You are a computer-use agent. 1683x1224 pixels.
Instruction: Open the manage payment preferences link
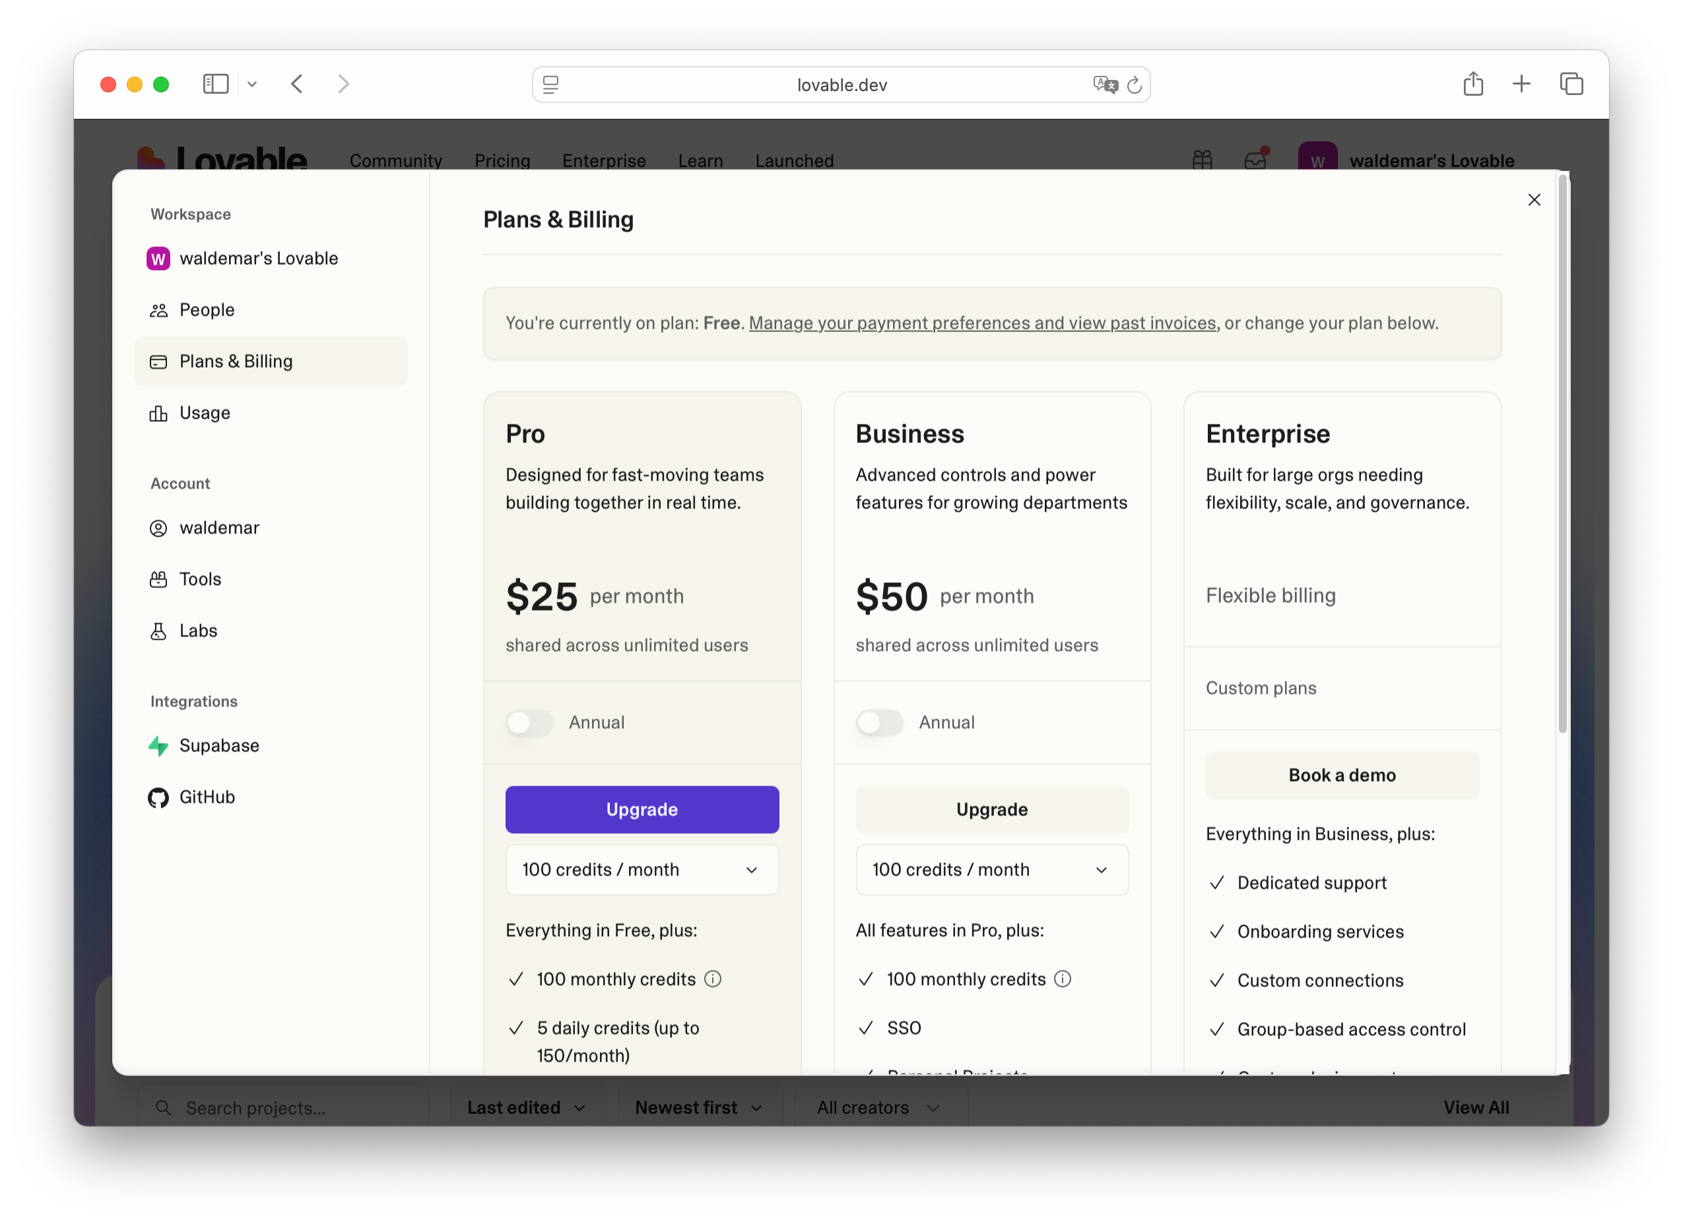tap(982, 323)
